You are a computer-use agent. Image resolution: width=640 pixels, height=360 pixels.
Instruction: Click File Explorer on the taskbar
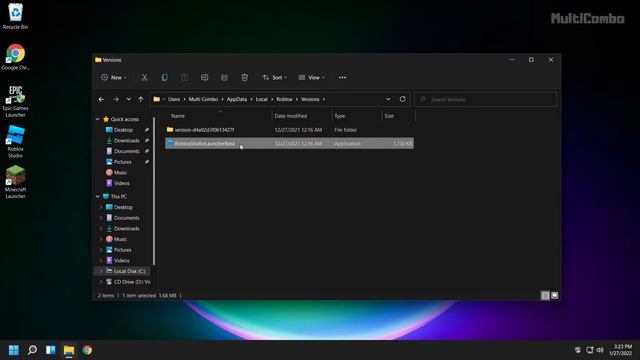[69, 350]
